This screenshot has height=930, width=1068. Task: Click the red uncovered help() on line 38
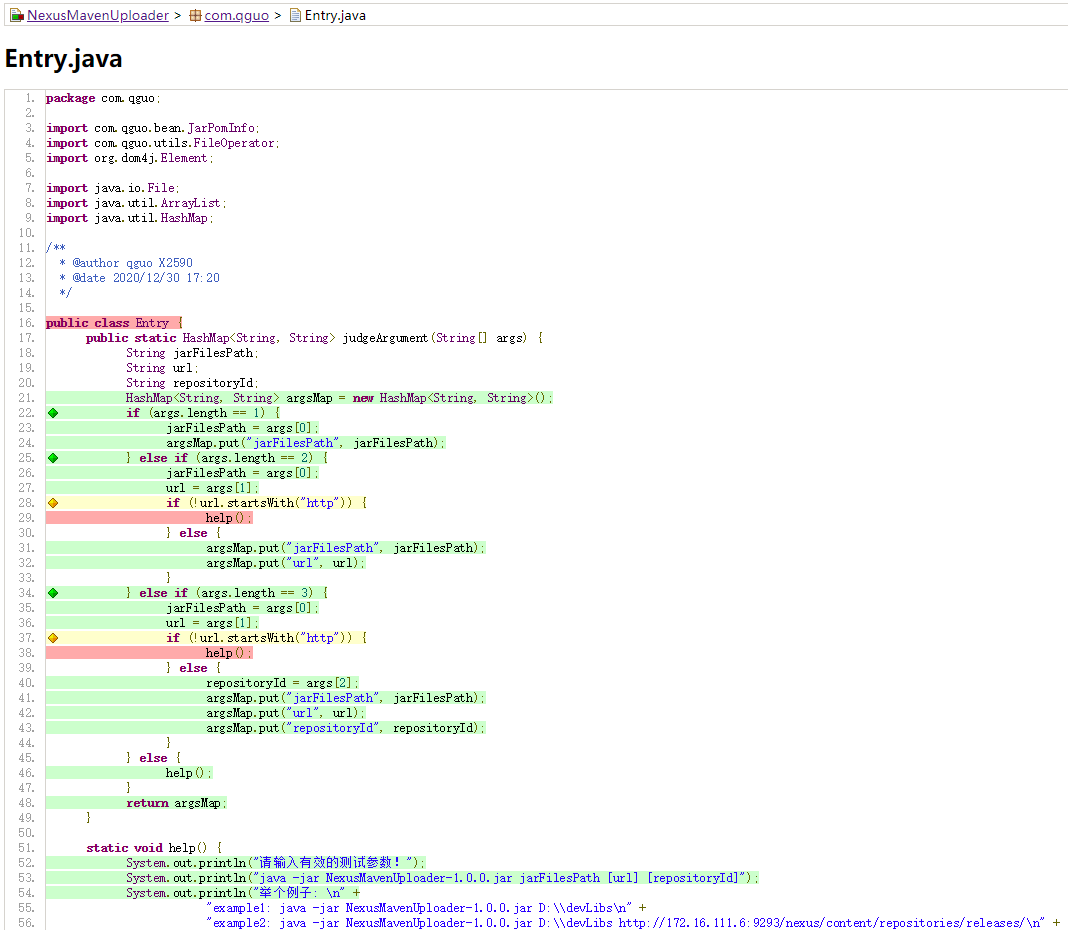pyautogui.click(x=228, y=653)
